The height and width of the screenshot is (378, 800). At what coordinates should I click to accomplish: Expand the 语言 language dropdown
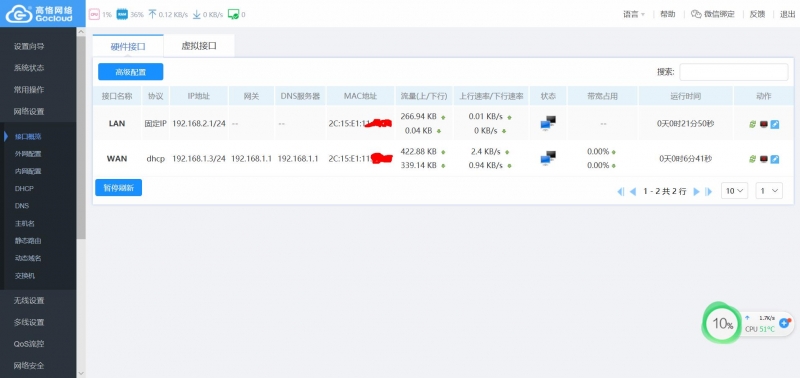634,14
